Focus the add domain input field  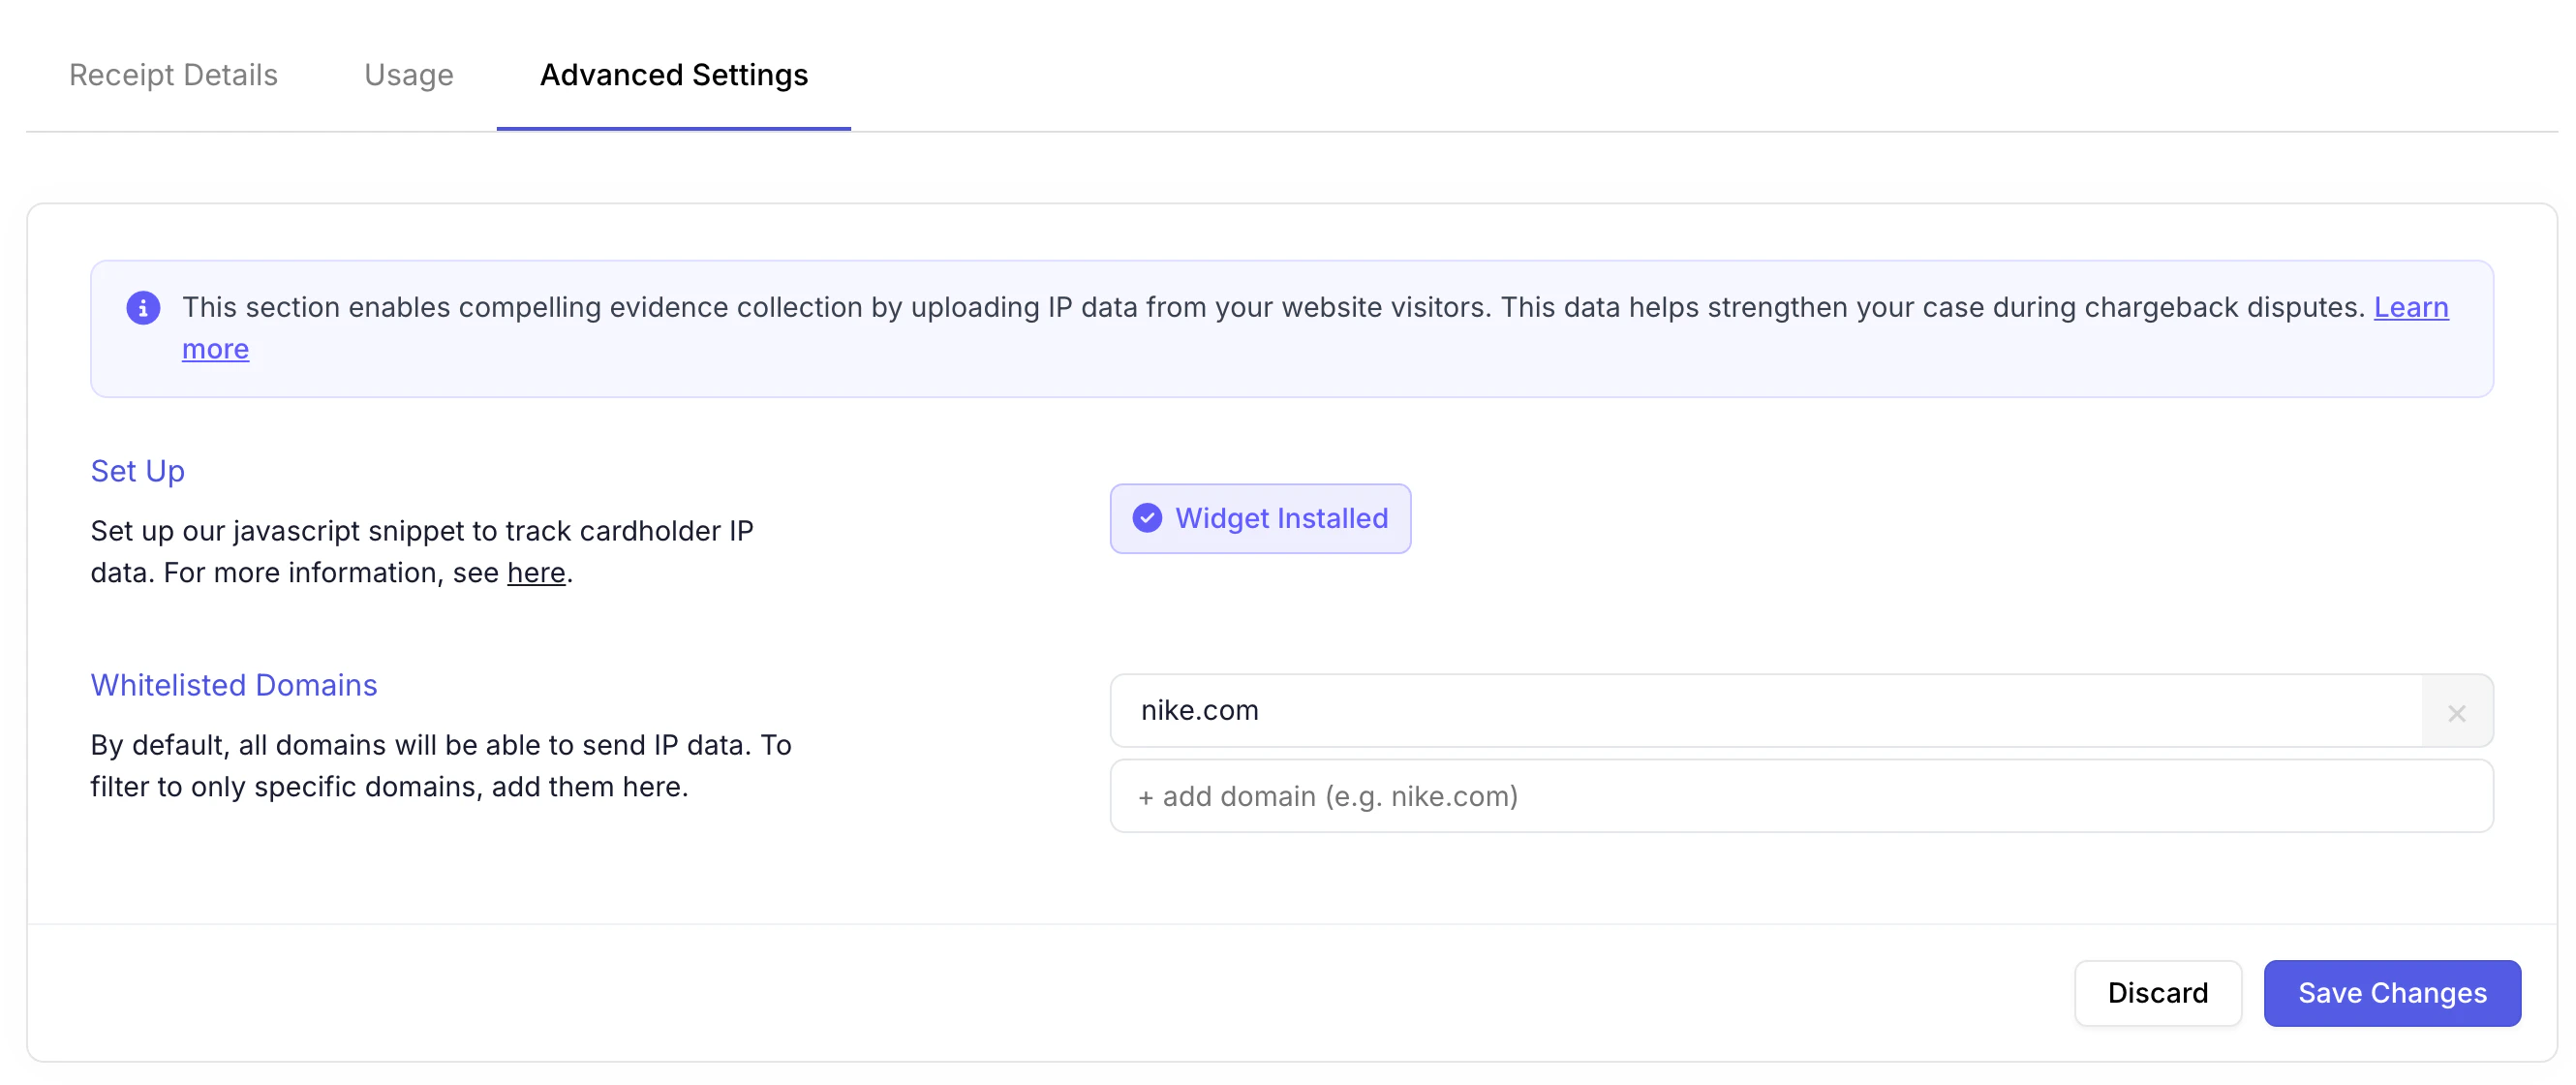pyautogui.click(x=1800, y=796)
